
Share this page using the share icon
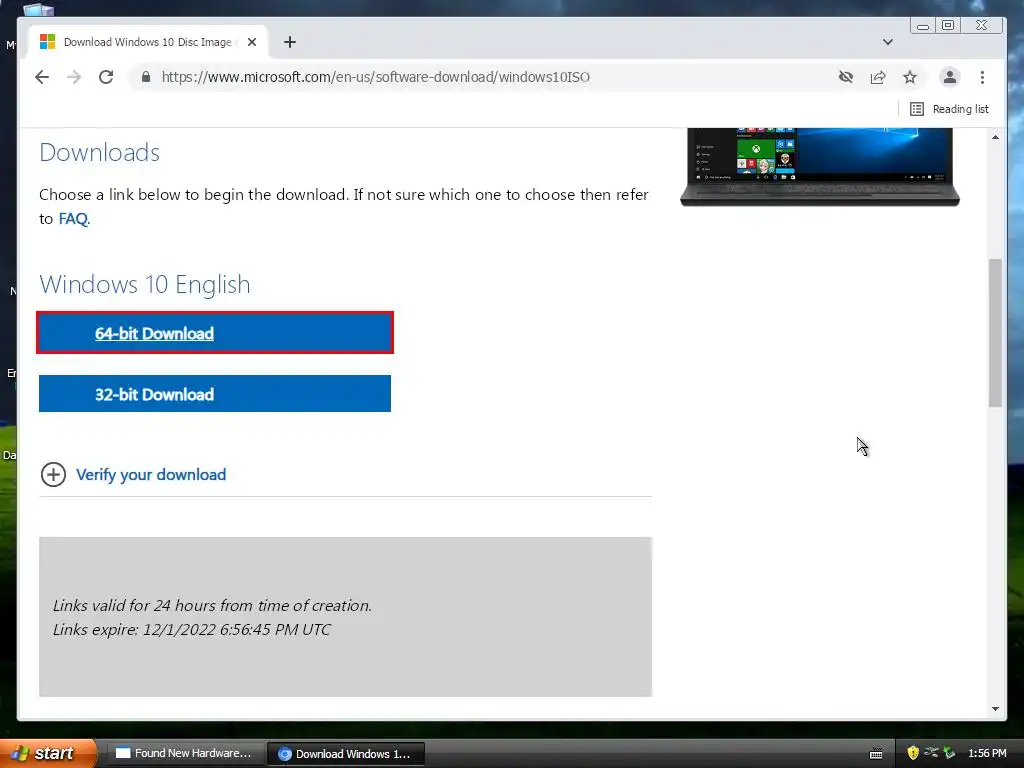coord(878,77)
